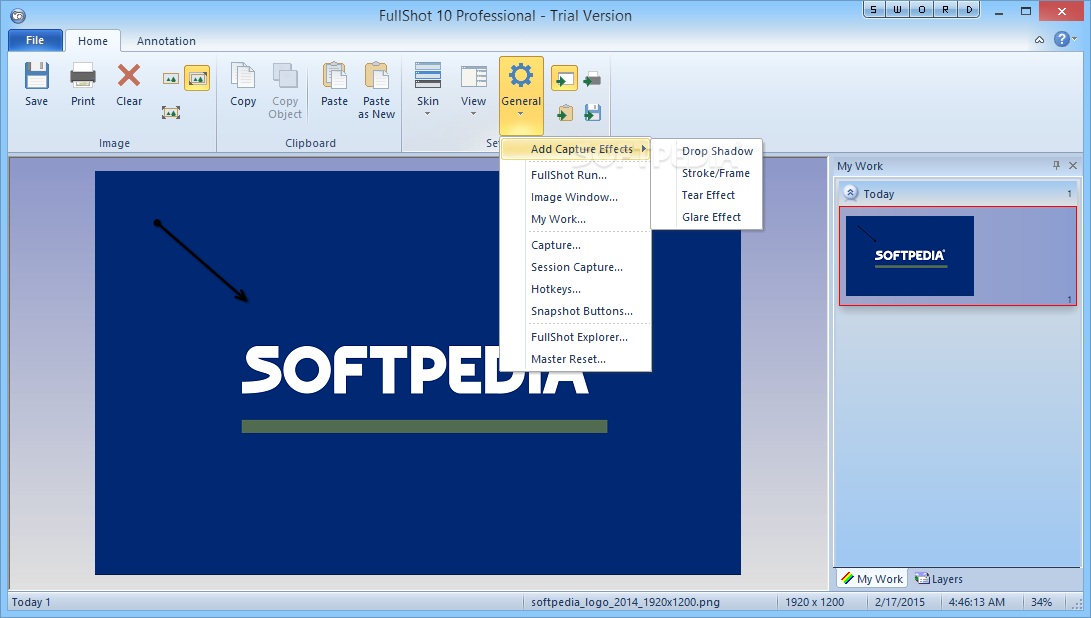Image resolution: width=1091 pixels, height=618 pixels.
Task: Print the current image
Action: pos(83,84)
